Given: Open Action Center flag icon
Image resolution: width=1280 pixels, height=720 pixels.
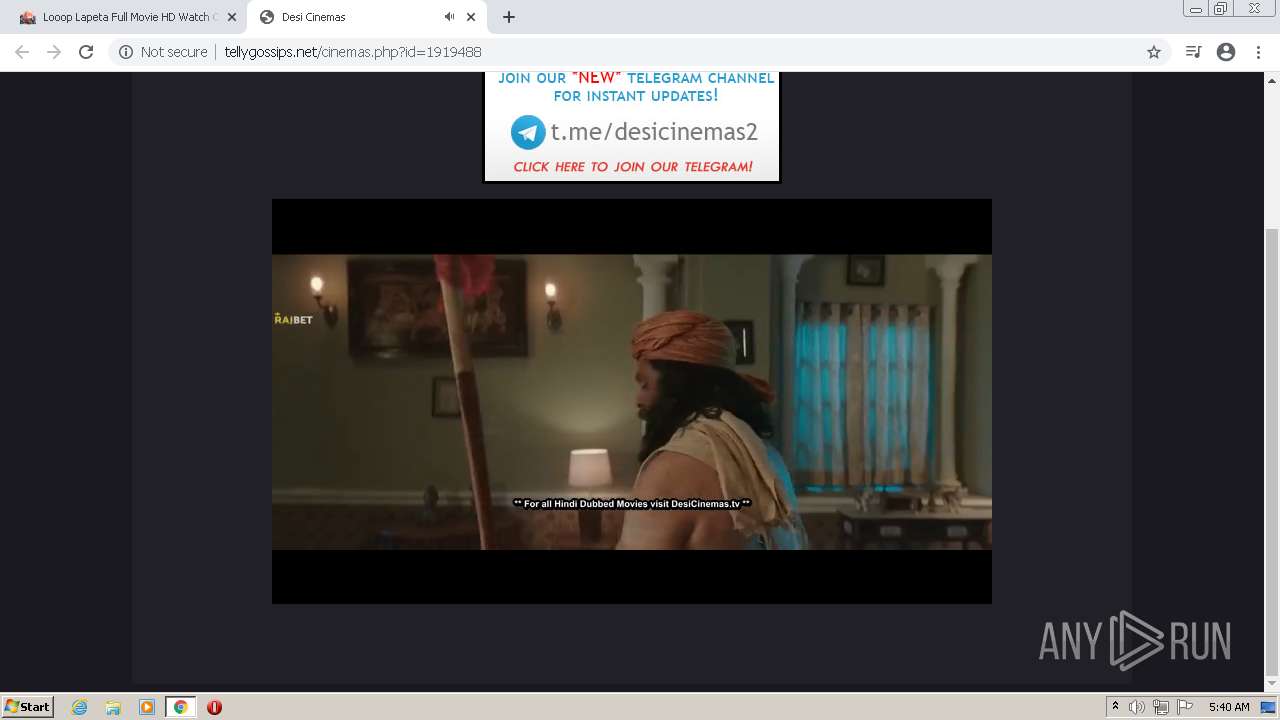Looking at the screenshot, I should pos(1185,707).
